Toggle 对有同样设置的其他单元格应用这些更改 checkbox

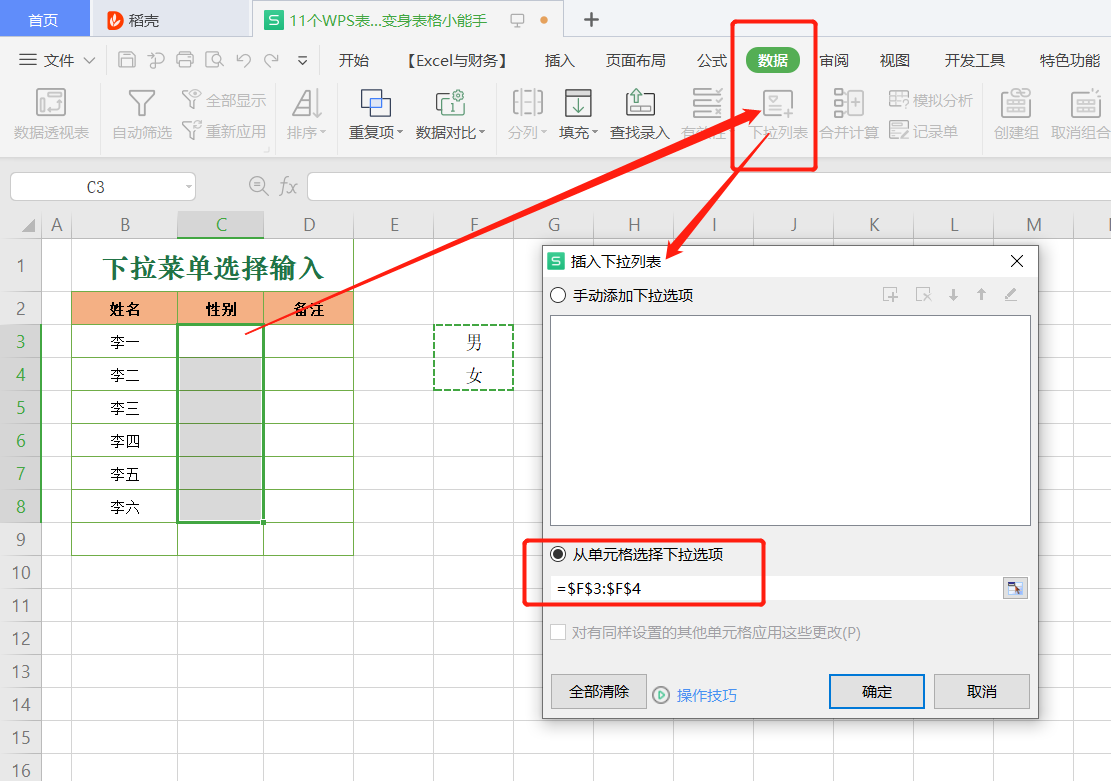point(558,632)
